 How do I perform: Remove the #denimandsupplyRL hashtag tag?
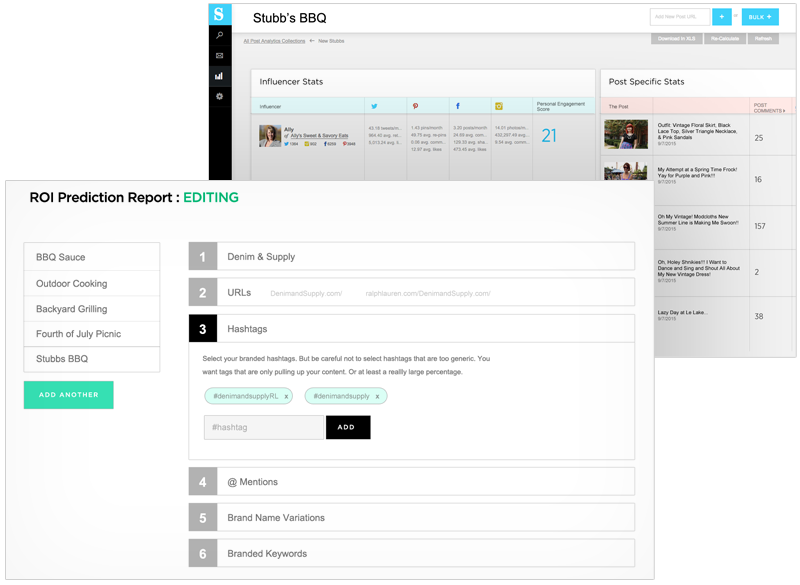[x=286, y=396]
